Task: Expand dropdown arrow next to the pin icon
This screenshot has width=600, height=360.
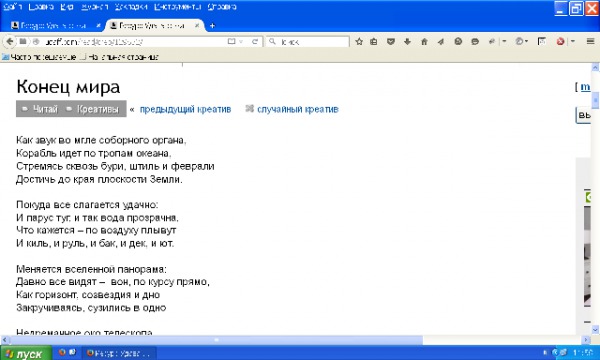Action: (x=504, y=41)
